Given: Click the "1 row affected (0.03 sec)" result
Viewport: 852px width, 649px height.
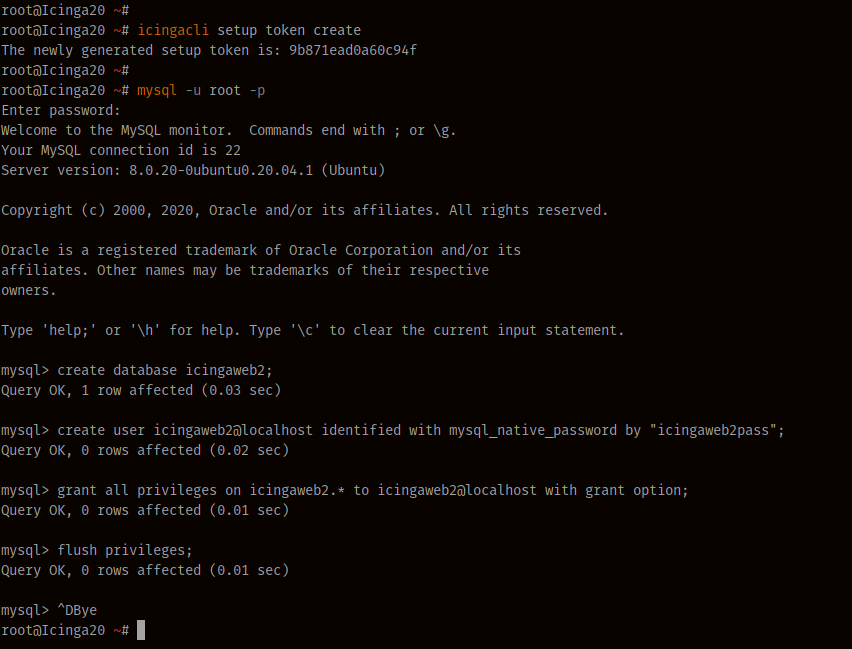Looking at the screenshot, I should coord(181,390).
